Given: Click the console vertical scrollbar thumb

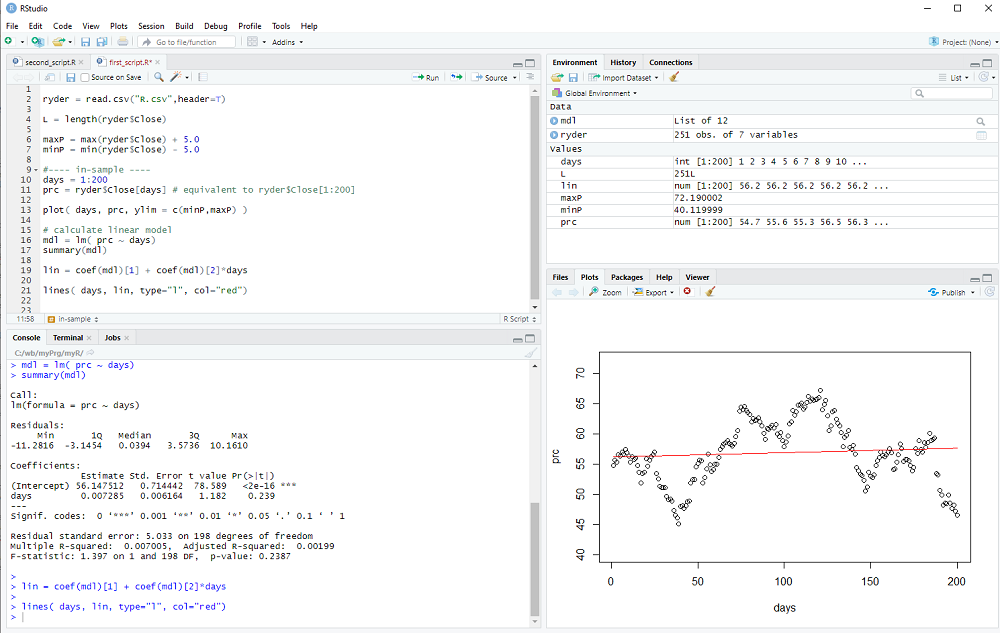Looking at the screenshot, I should pos(534,559).
